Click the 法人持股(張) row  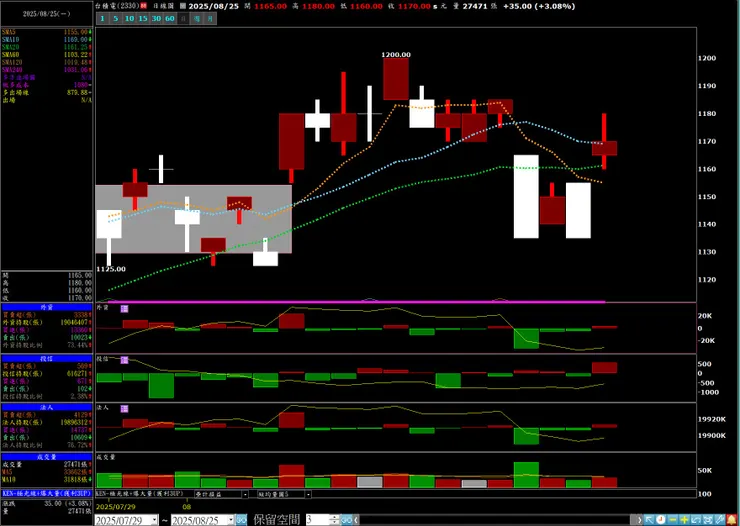(x=47, y=422)
